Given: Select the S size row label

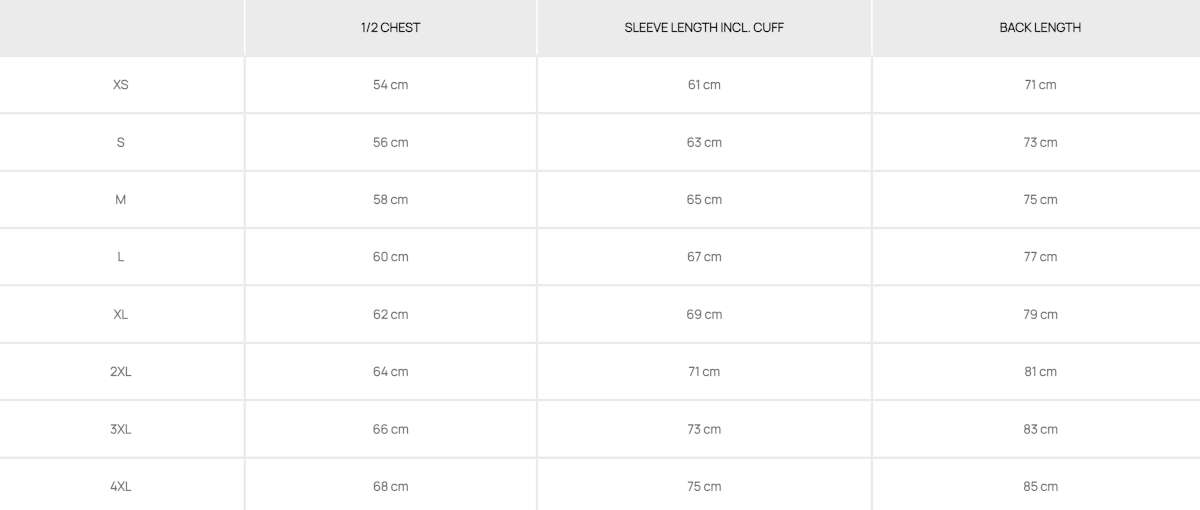Looking at the screenshot, I should (x=121, y=142).
